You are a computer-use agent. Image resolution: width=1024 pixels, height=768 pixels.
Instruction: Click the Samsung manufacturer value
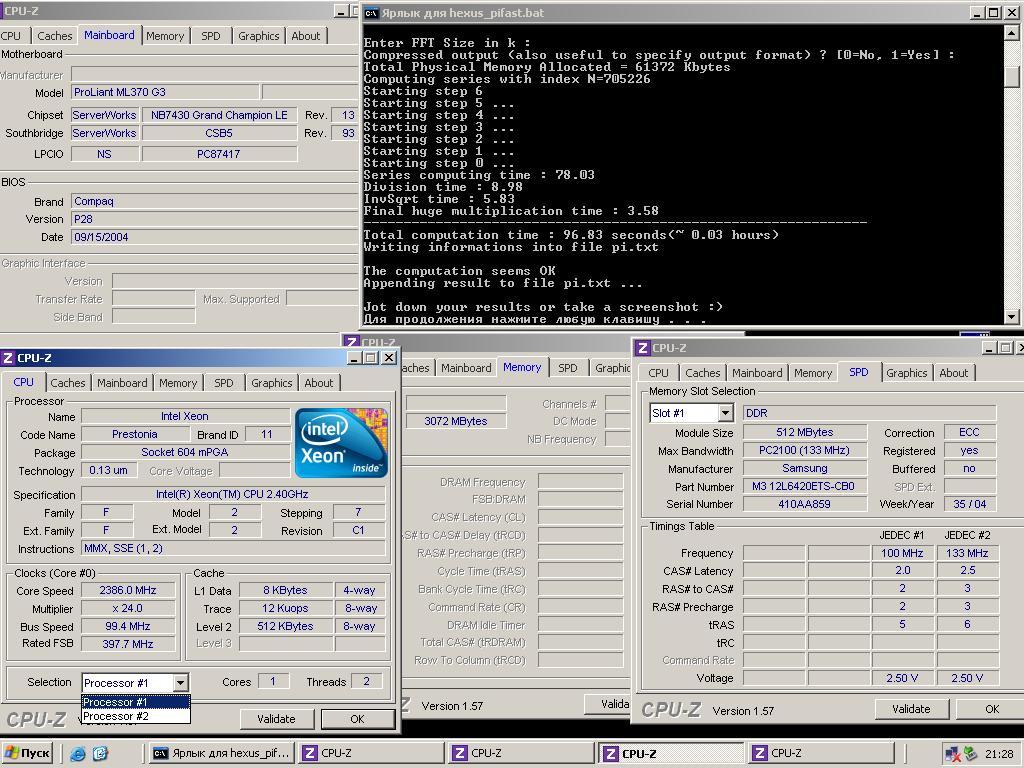coord(805,468)
